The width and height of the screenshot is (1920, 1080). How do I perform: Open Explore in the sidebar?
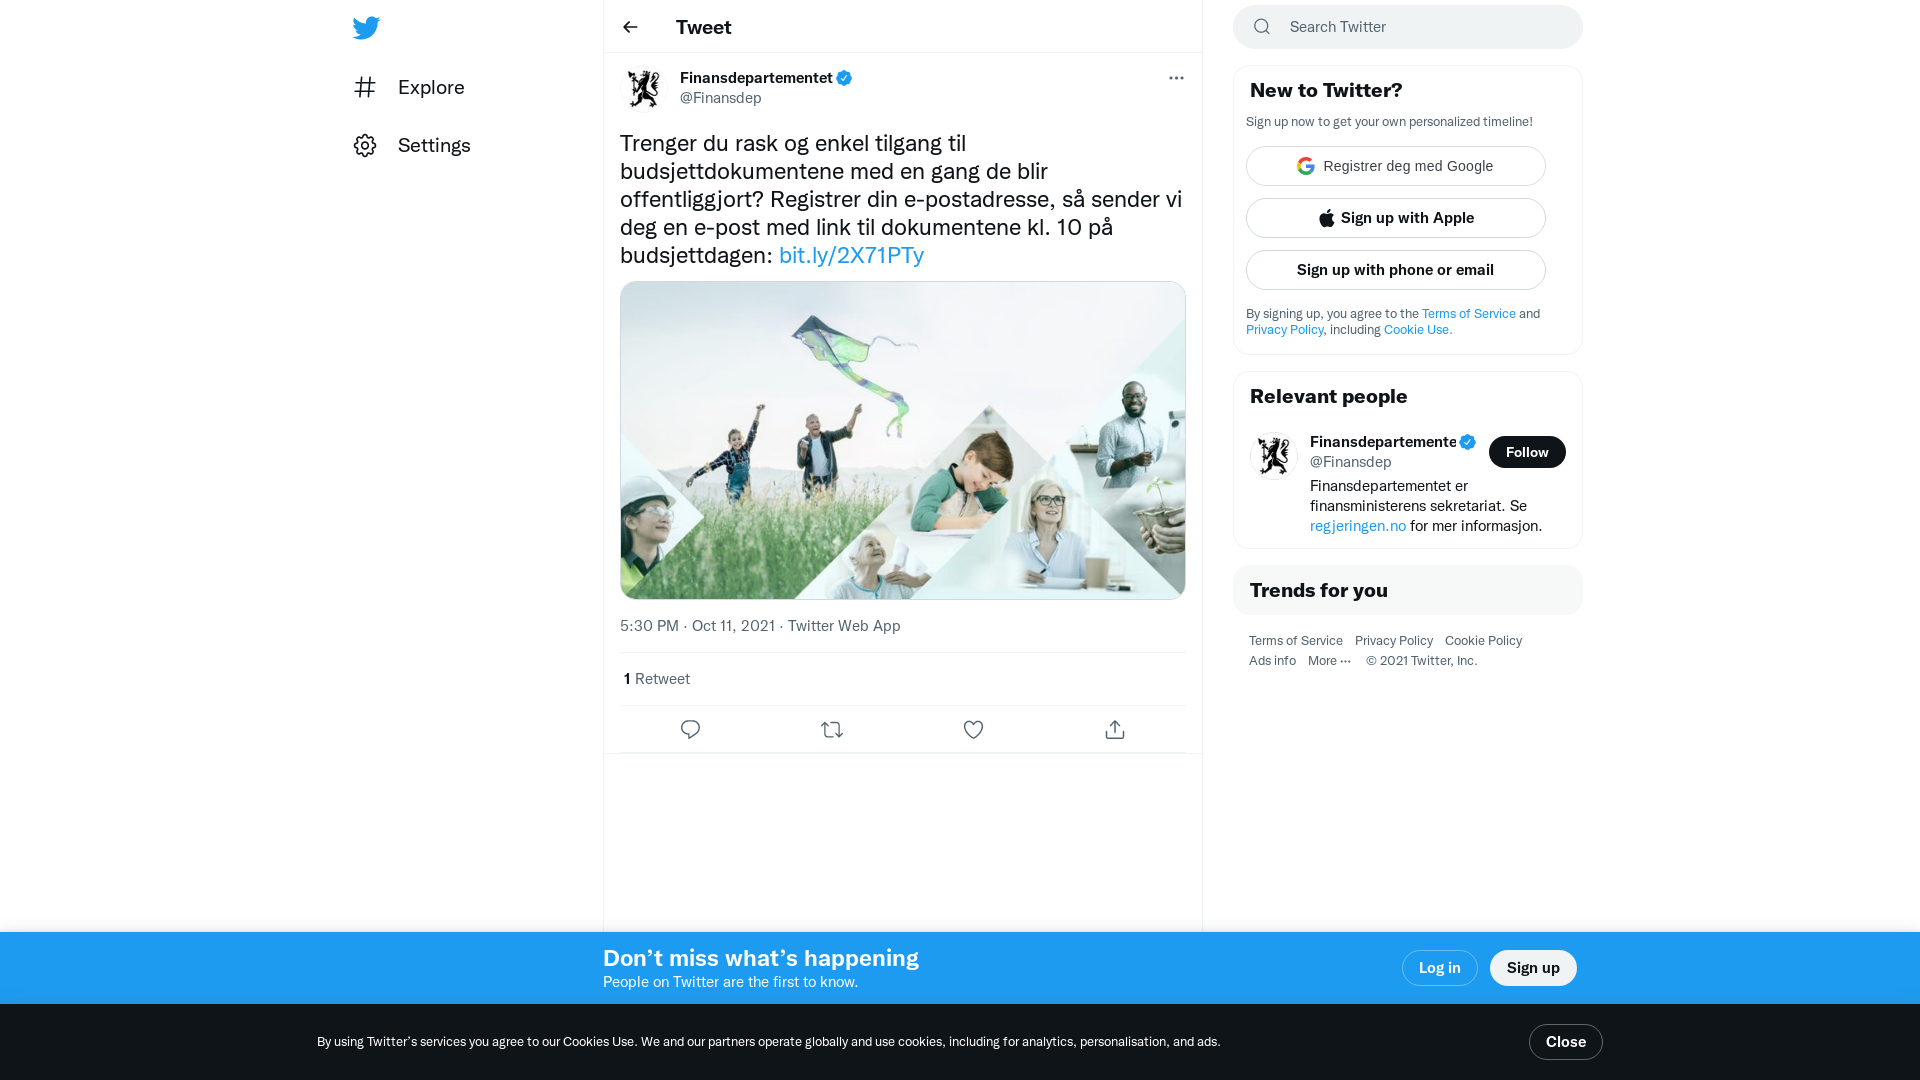tap(409, 87)
